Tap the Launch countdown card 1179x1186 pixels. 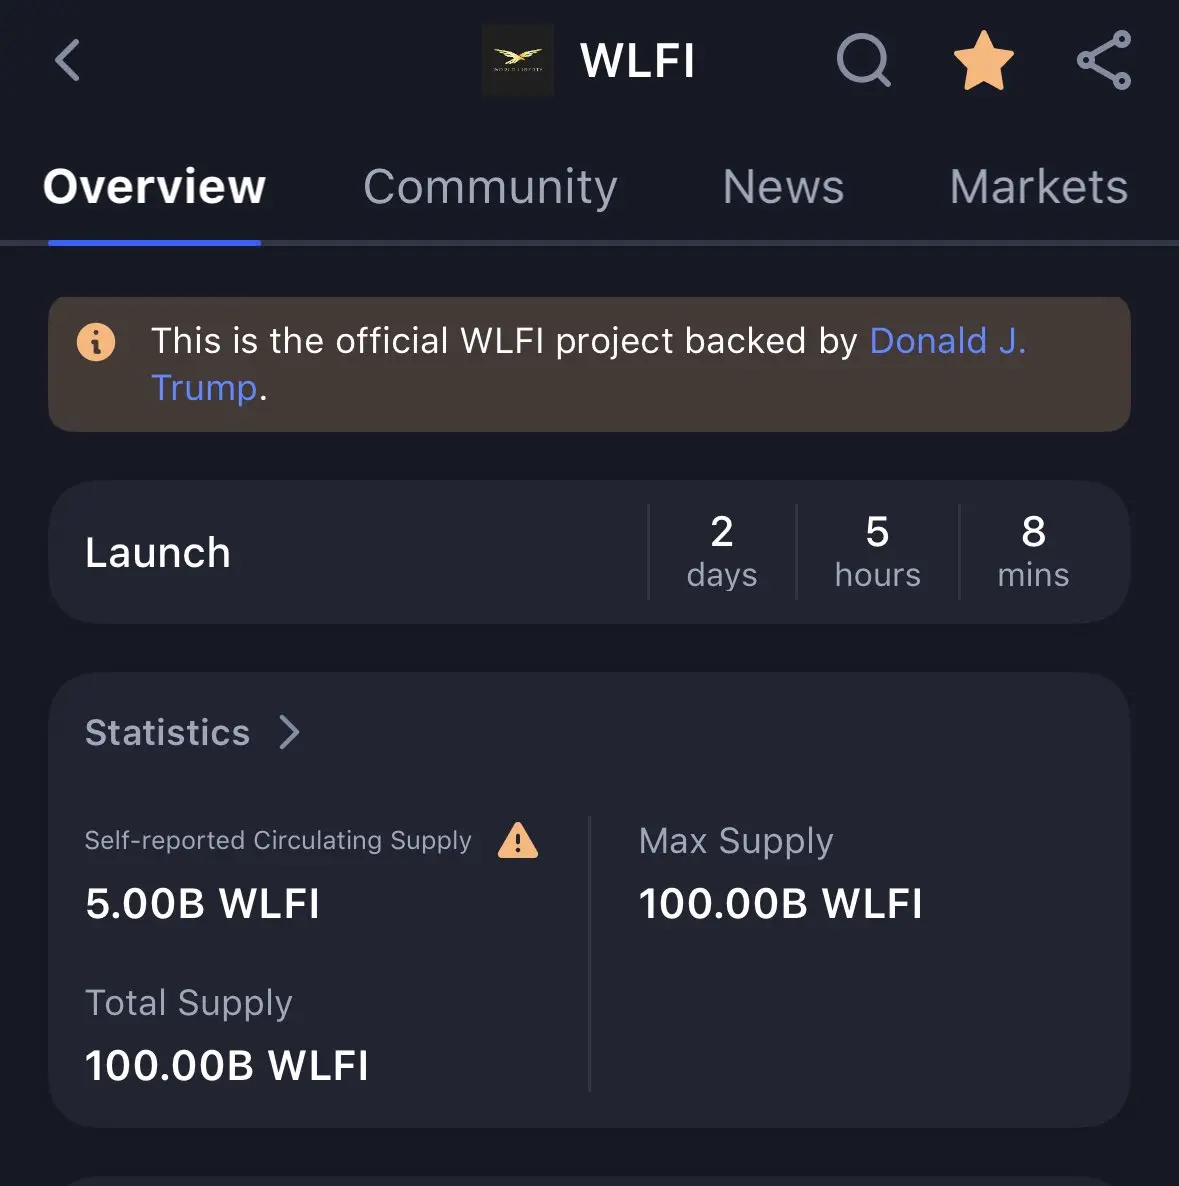tap(589, 552)
